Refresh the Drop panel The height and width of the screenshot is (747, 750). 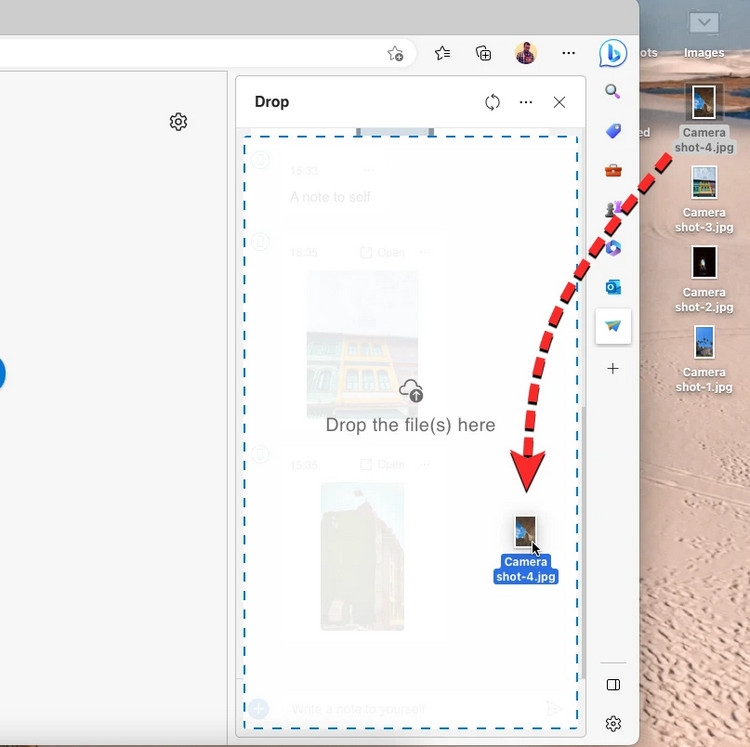492,102
